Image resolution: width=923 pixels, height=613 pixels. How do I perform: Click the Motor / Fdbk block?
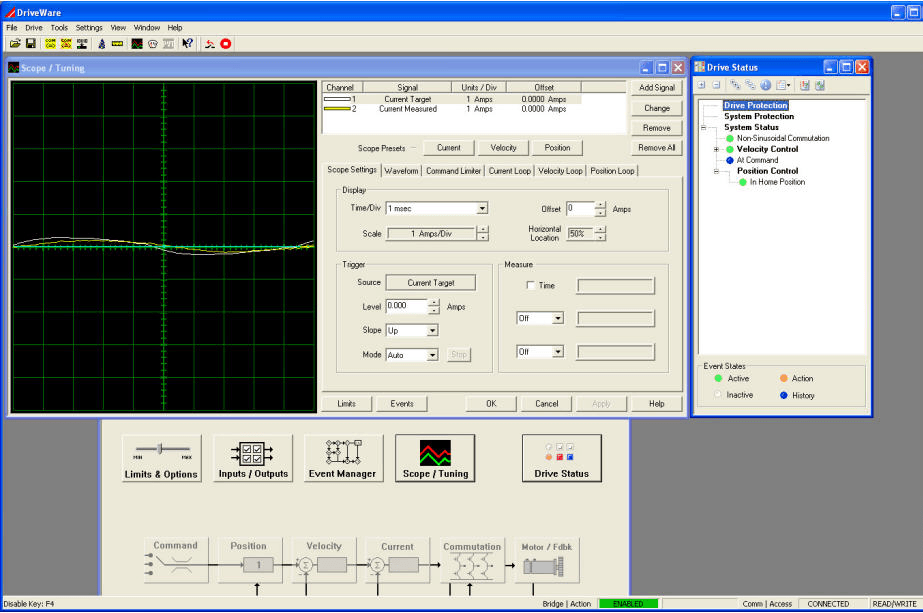(x=546, y=561)
